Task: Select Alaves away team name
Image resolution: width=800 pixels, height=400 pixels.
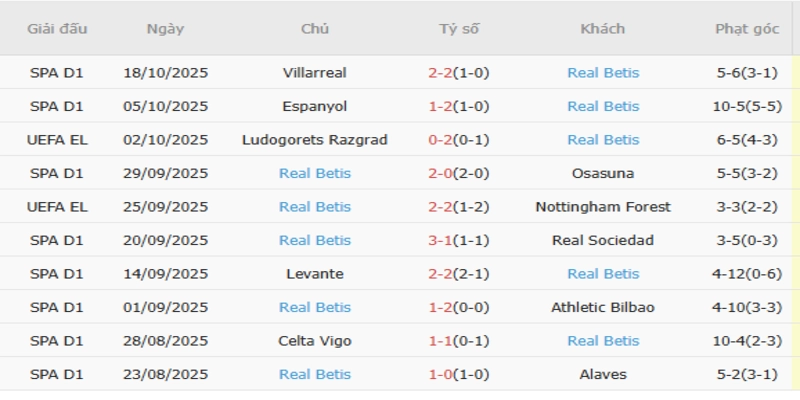Action: [x=603, y=374]
